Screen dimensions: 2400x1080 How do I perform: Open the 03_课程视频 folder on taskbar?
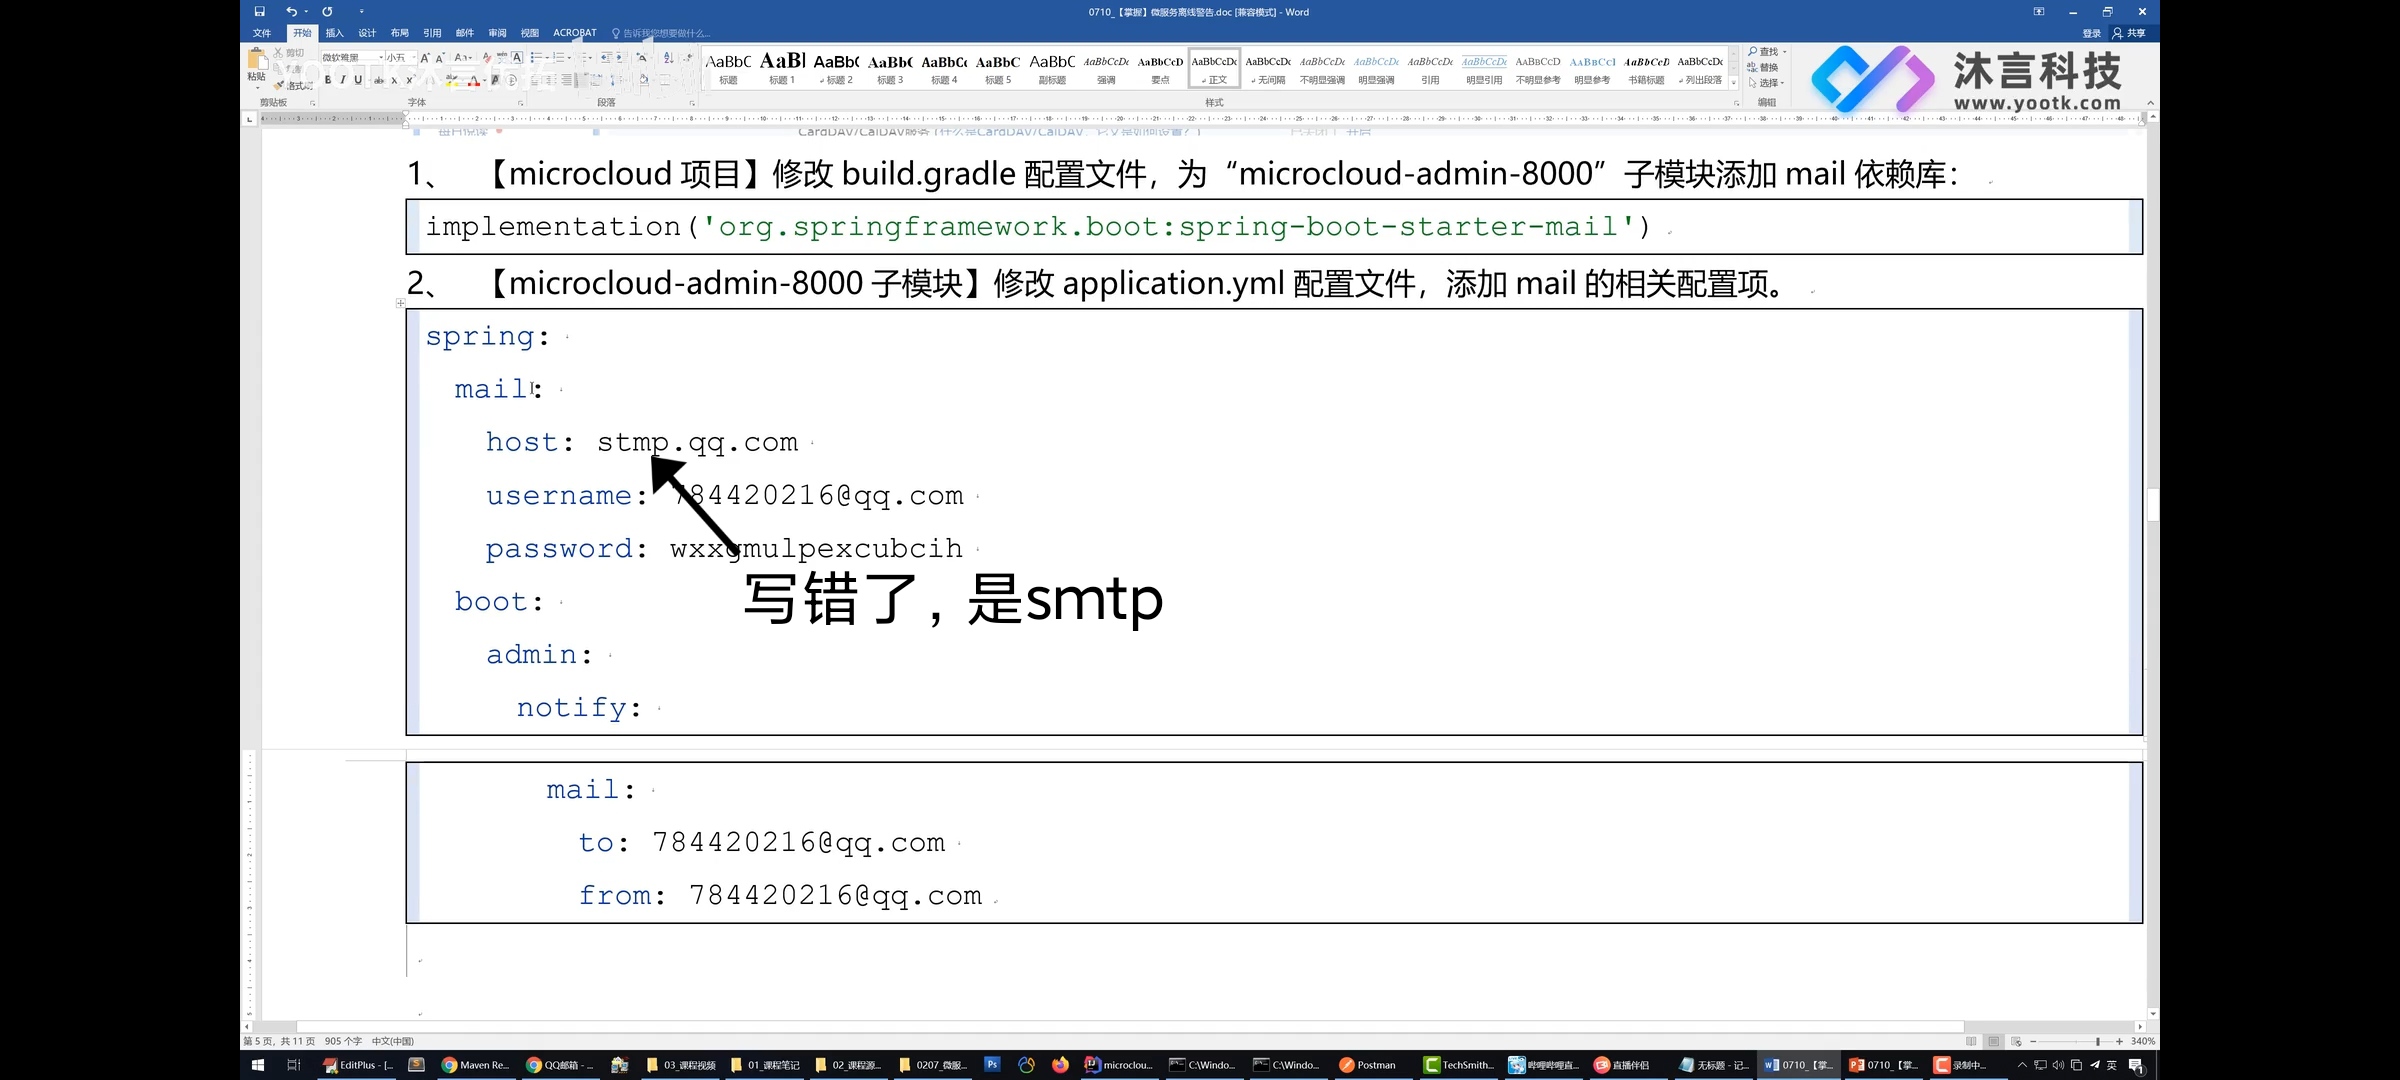point(682,1065)
